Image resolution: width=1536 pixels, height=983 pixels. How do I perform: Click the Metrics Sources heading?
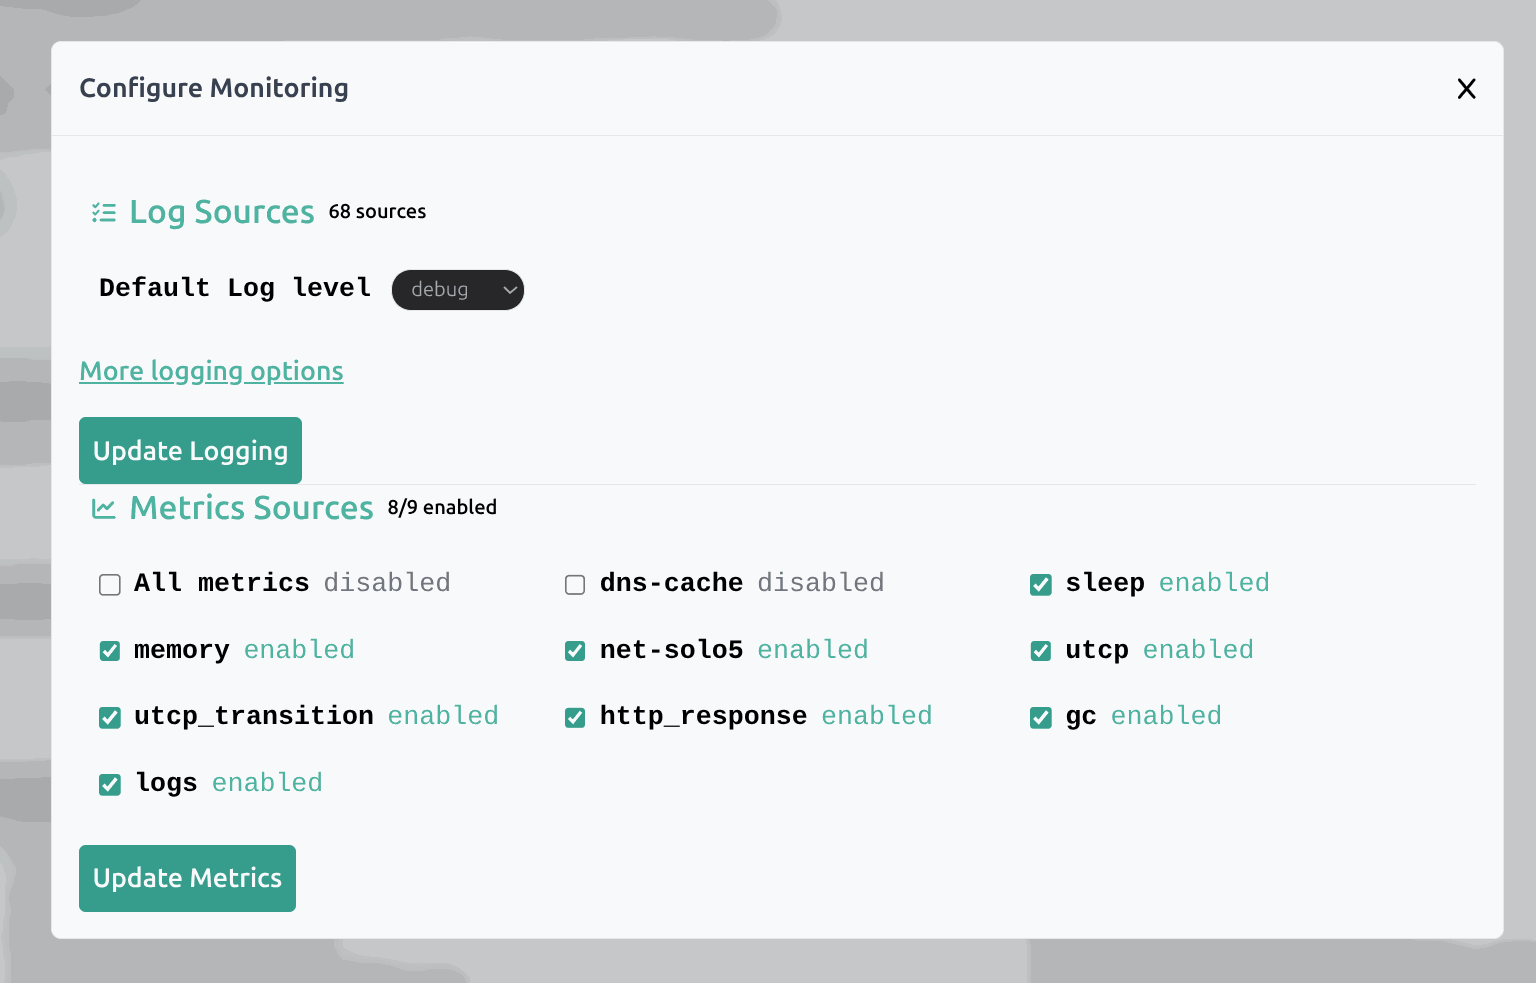[x=252, y=508]
